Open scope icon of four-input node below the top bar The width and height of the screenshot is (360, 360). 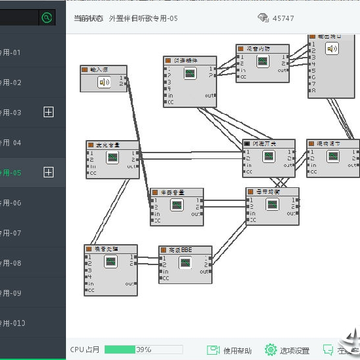(190, 73)
